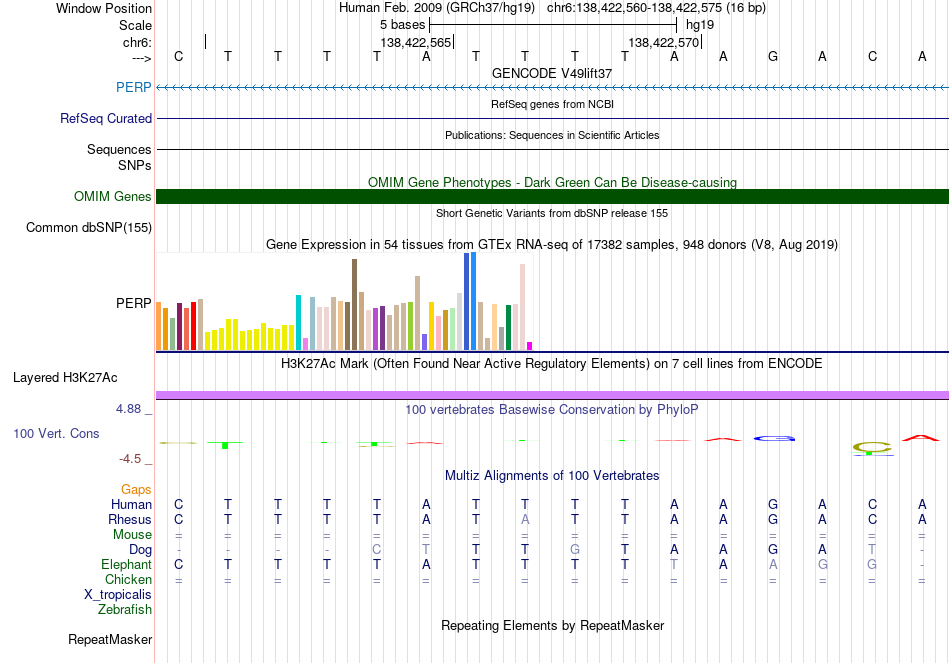Click the brown GTEx expression bar
This screenshot has width=950, height=663.
click(x=354, y=304)
